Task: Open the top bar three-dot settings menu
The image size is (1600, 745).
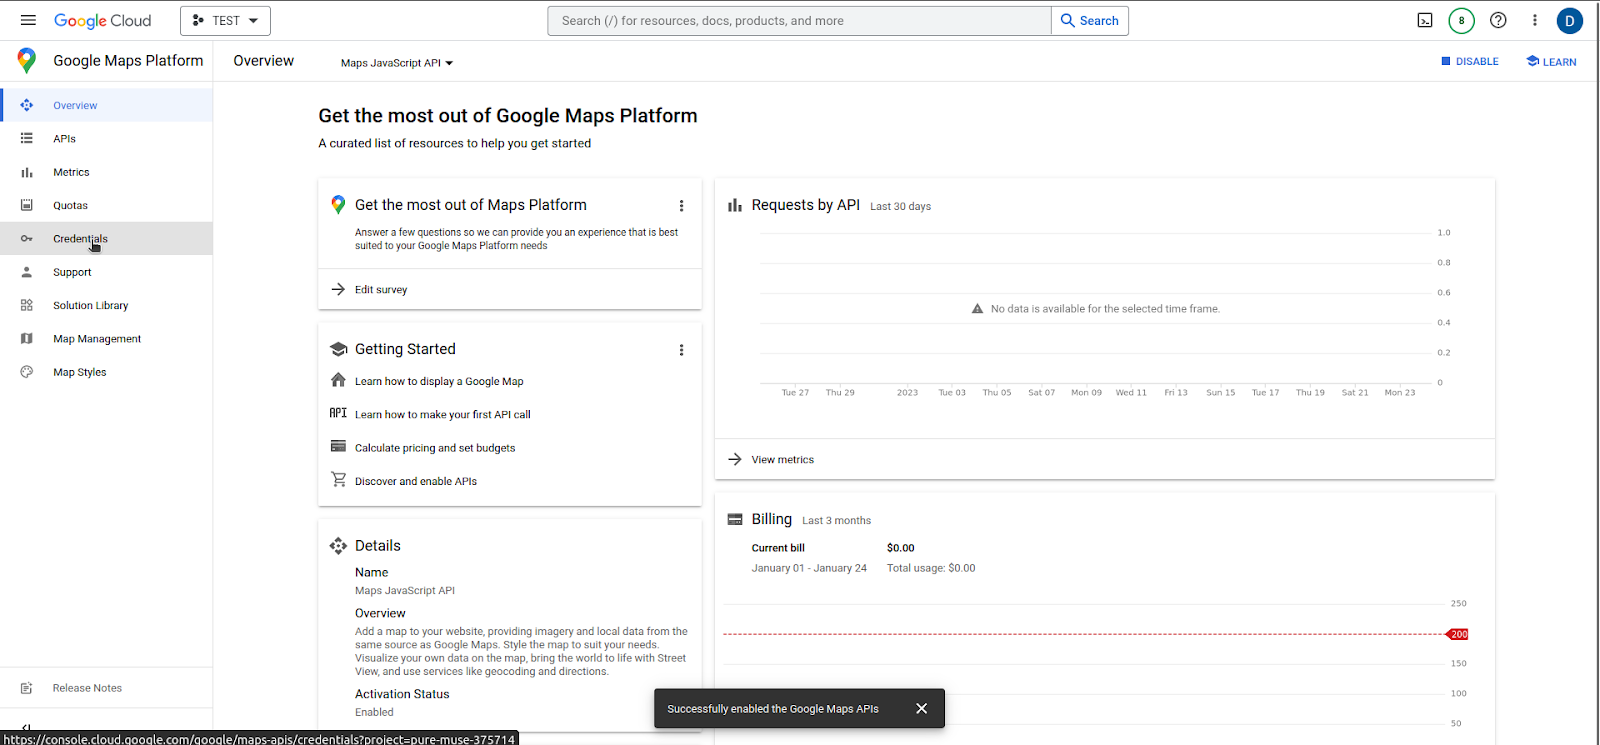Action: pyautogui.click(x=1534, y=20)
